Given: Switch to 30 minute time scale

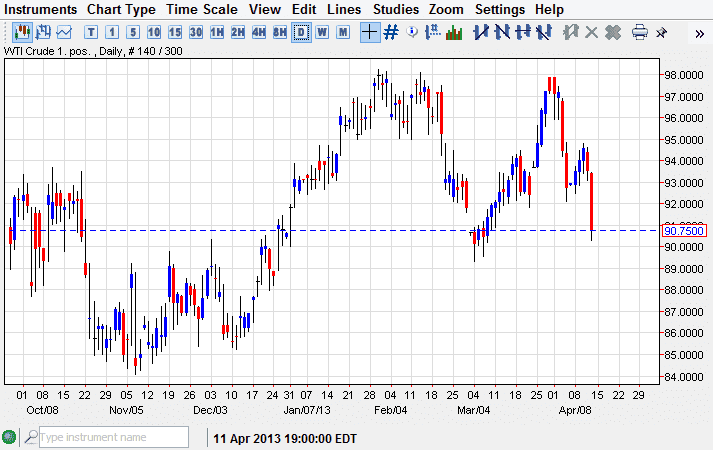Looking at the screenshot, I should pos(196,32).
